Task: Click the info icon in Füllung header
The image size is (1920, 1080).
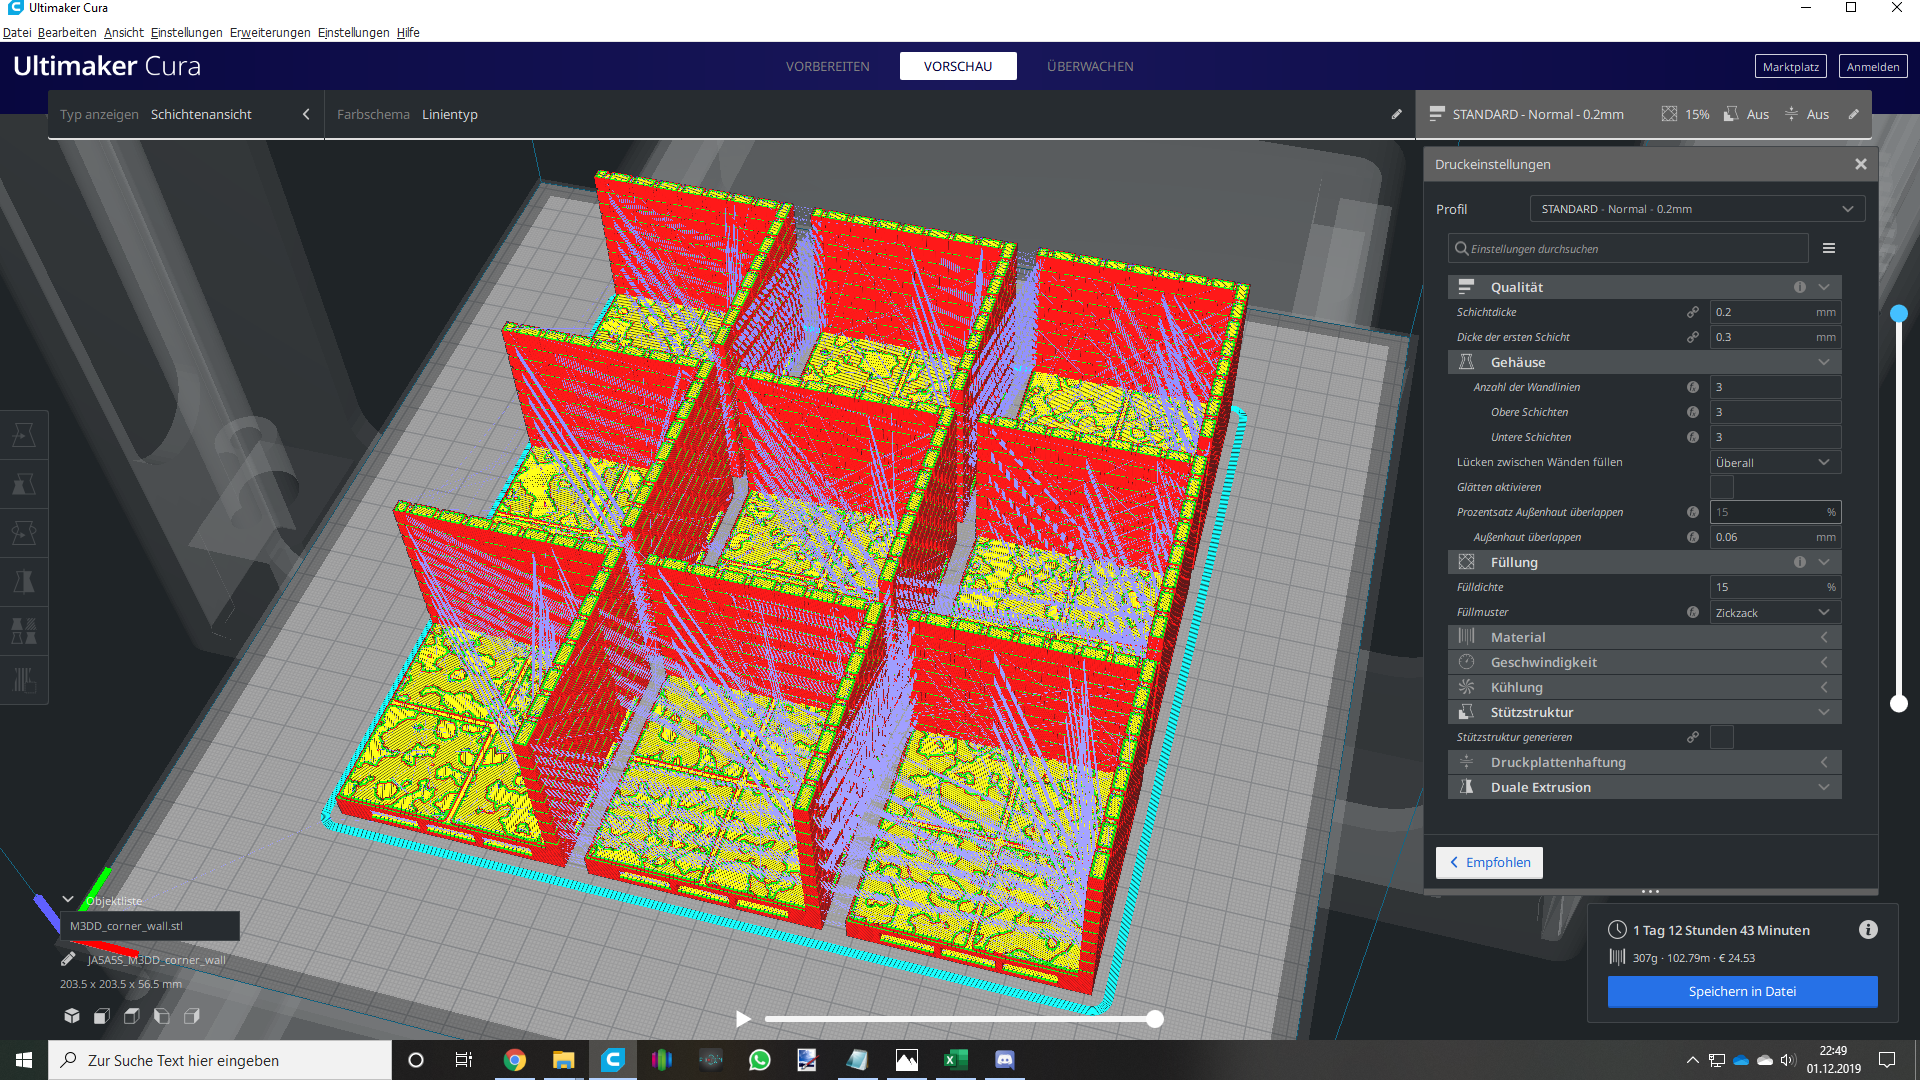Action: pyautogui.click(x=1800, y=562)
